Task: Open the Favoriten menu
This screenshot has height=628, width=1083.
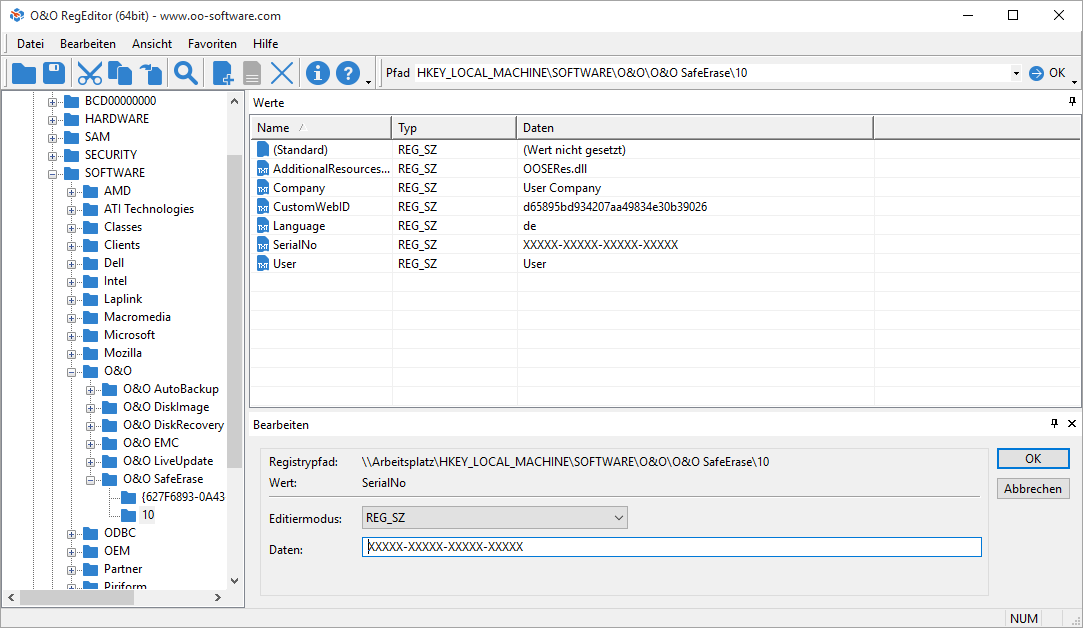Action: [x=212, y=44]
